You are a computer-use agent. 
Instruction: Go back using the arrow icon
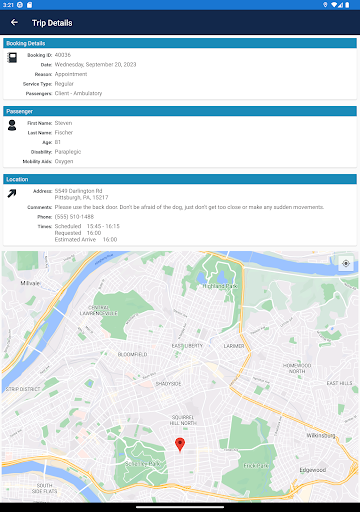[14, 22]
